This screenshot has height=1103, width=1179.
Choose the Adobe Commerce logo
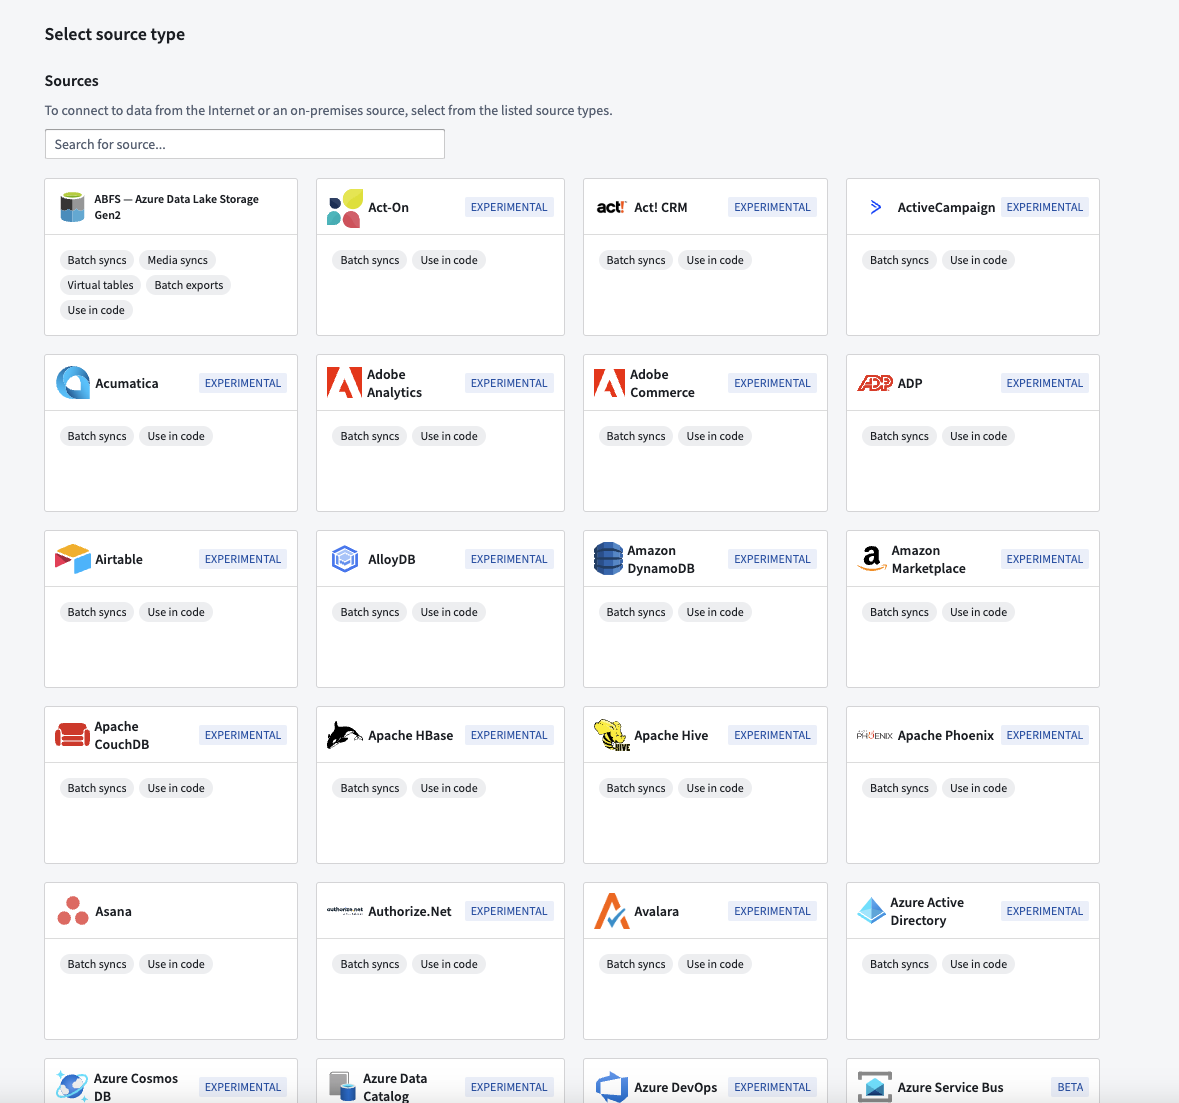click(x=609, y=383)
